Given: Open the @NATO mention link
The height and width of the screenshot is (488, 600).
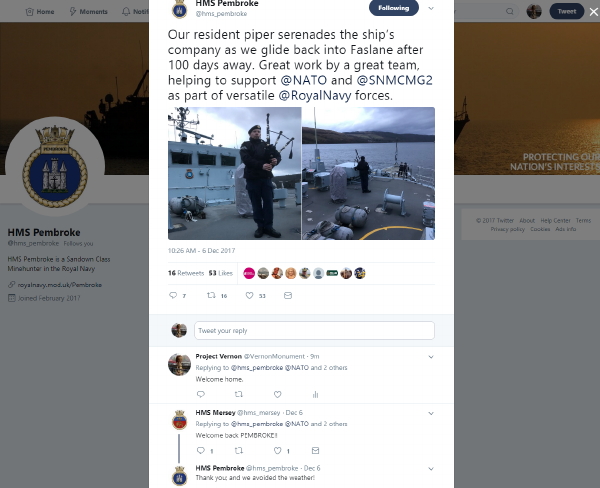Looking at the screenshot, I should click(x=304, y=80).
